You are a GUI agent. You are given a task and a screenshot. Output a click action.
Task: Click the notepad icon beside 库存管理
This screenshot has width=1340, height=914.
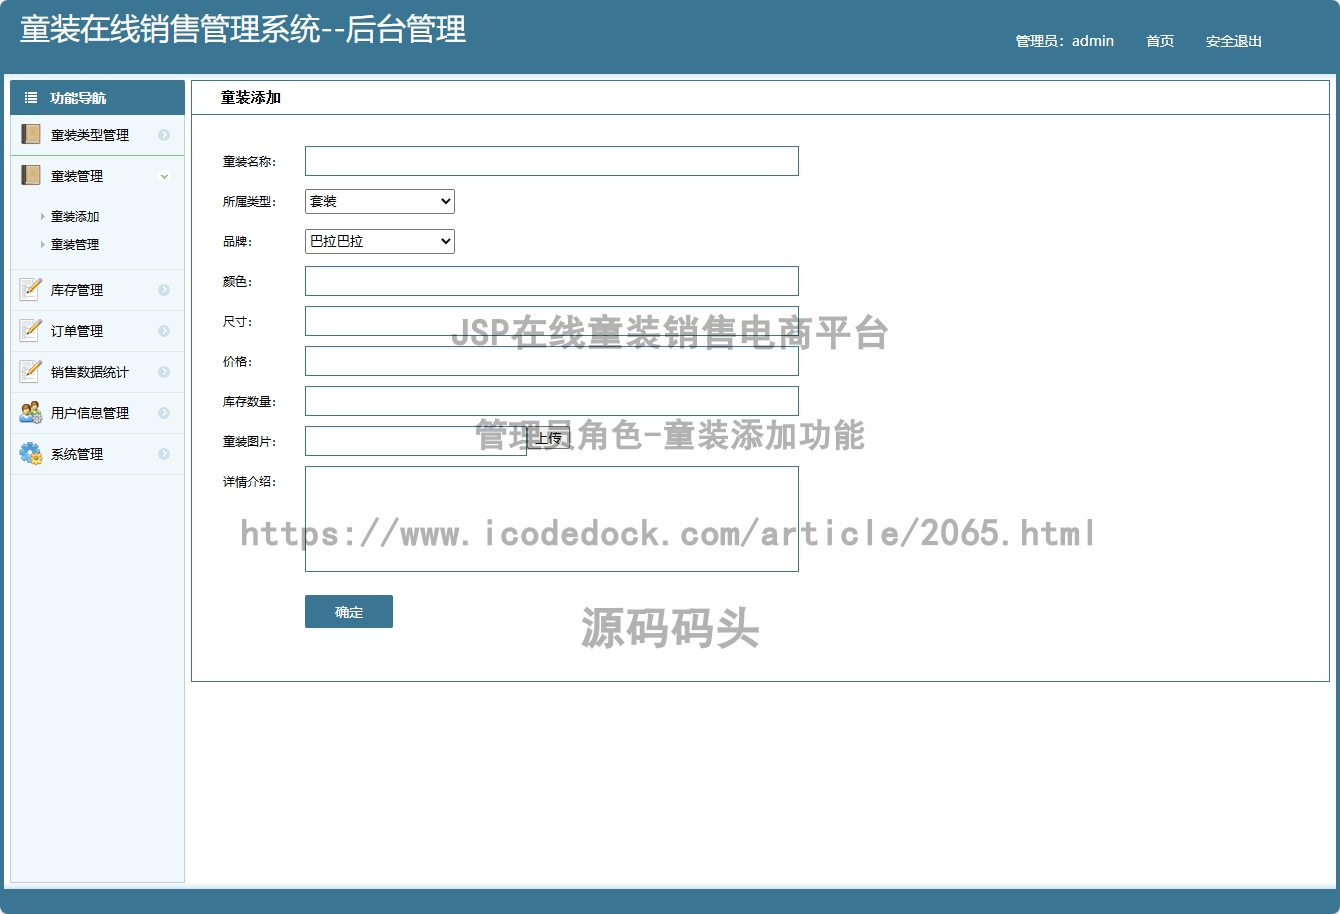[30, 289]
